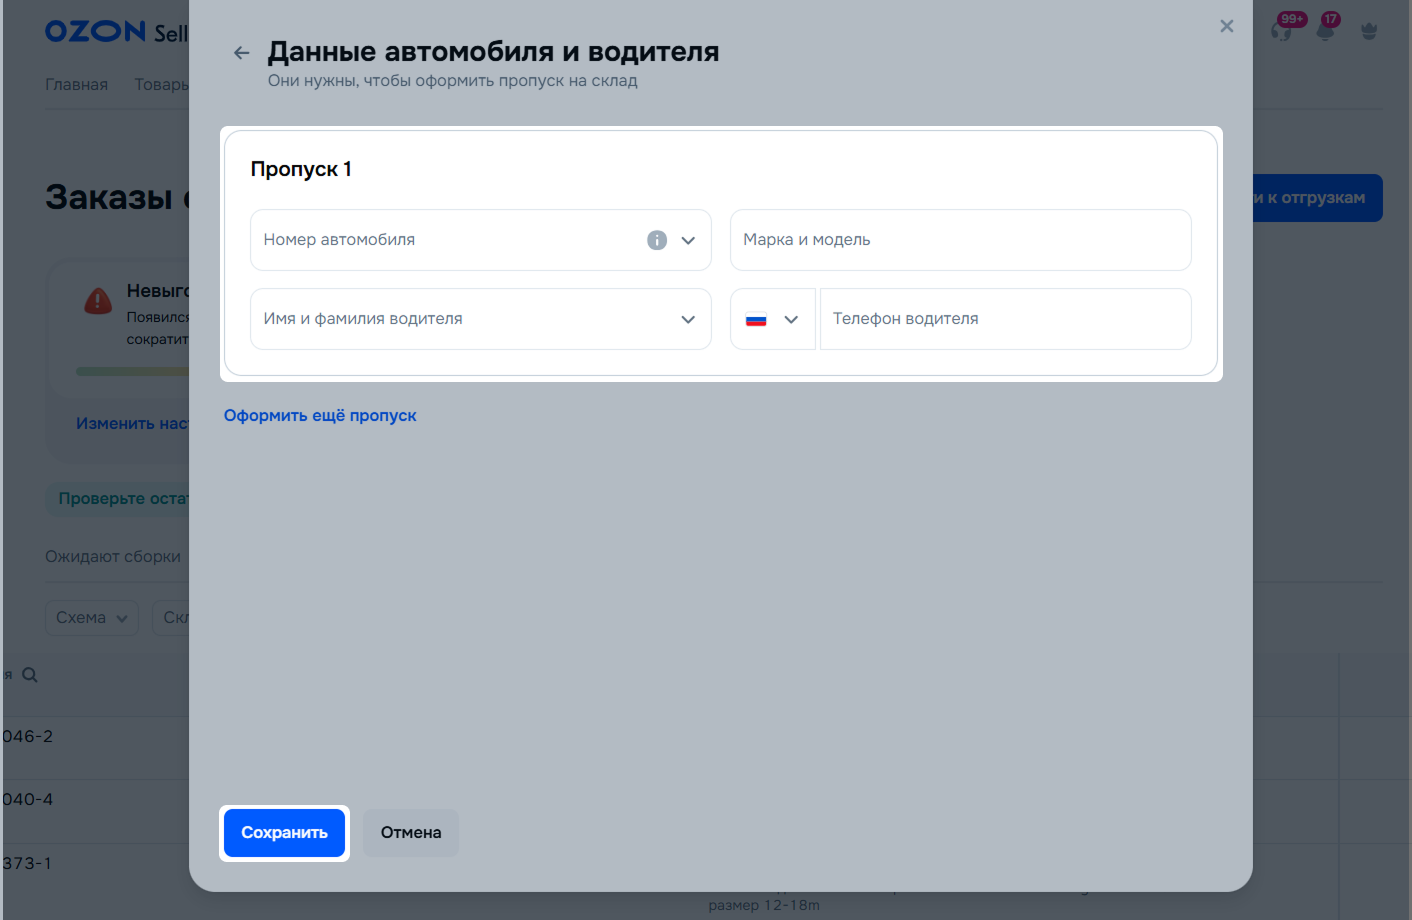Open support chat headset icon with 99+ badge
The height and width of the screenshot is (920, 1412).
[x=1282, y=30]
